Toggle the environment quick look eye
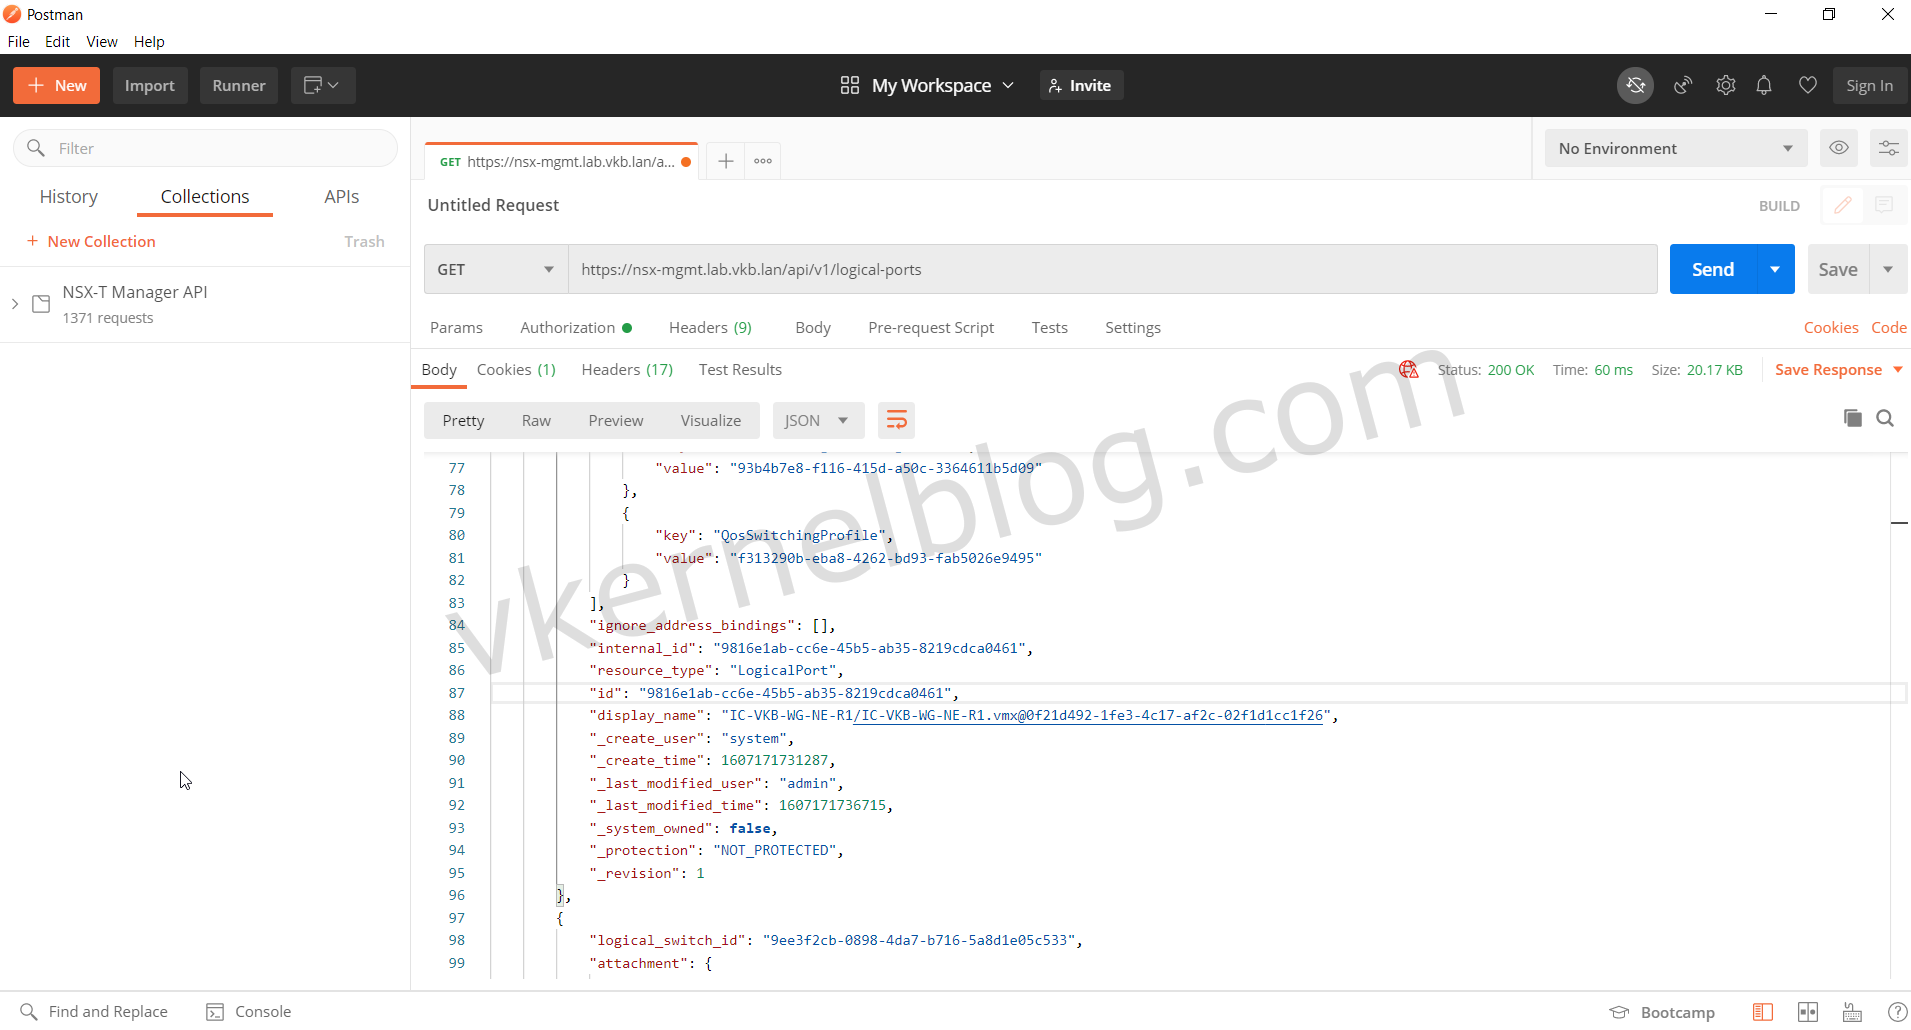This screenshot has width=1911, height=1030. point(1838,149)
